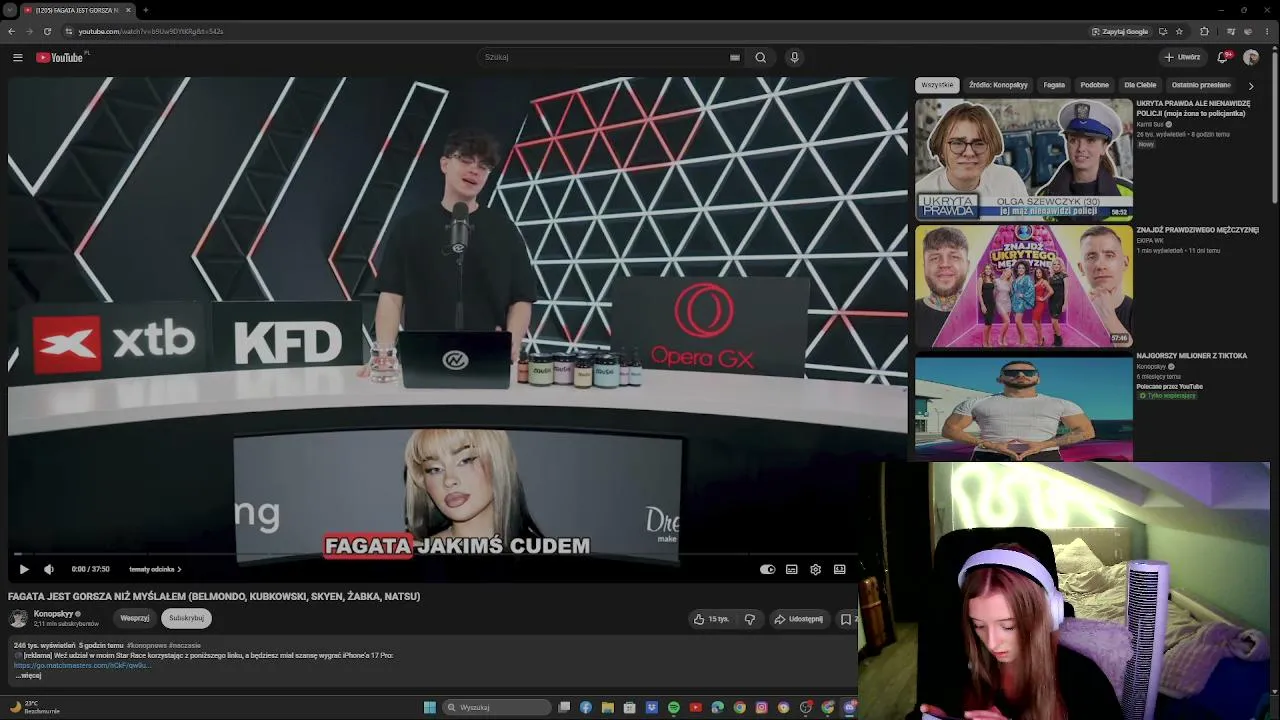Like the video with 15 tys. likes
This screenshot has width=1280, height=720.
tap(712, 619)
